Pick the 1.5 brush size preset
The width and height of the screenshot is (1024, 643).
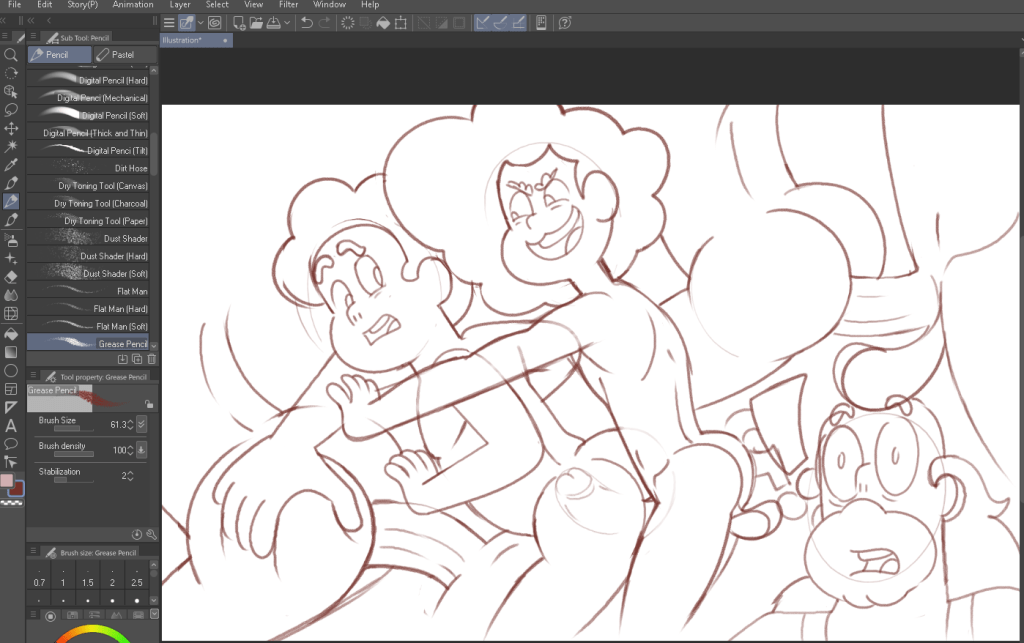(87, 582)
